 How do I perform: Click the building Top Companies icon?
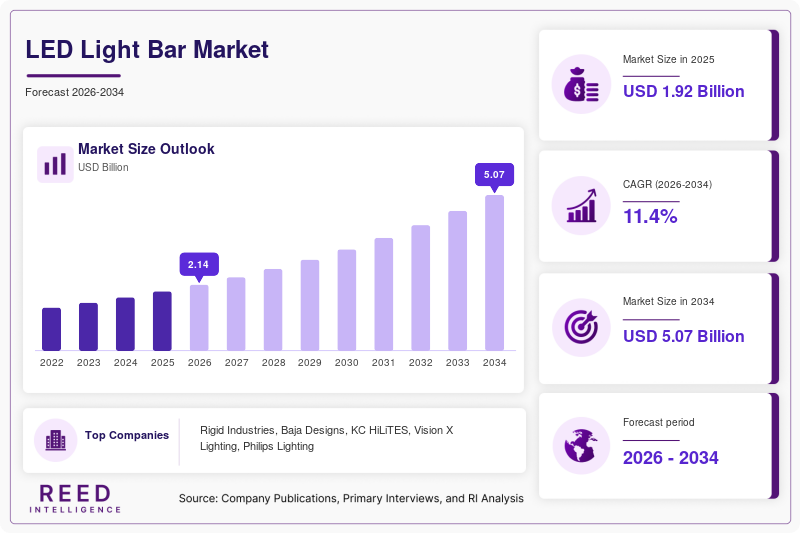click(x=56, y=440)
